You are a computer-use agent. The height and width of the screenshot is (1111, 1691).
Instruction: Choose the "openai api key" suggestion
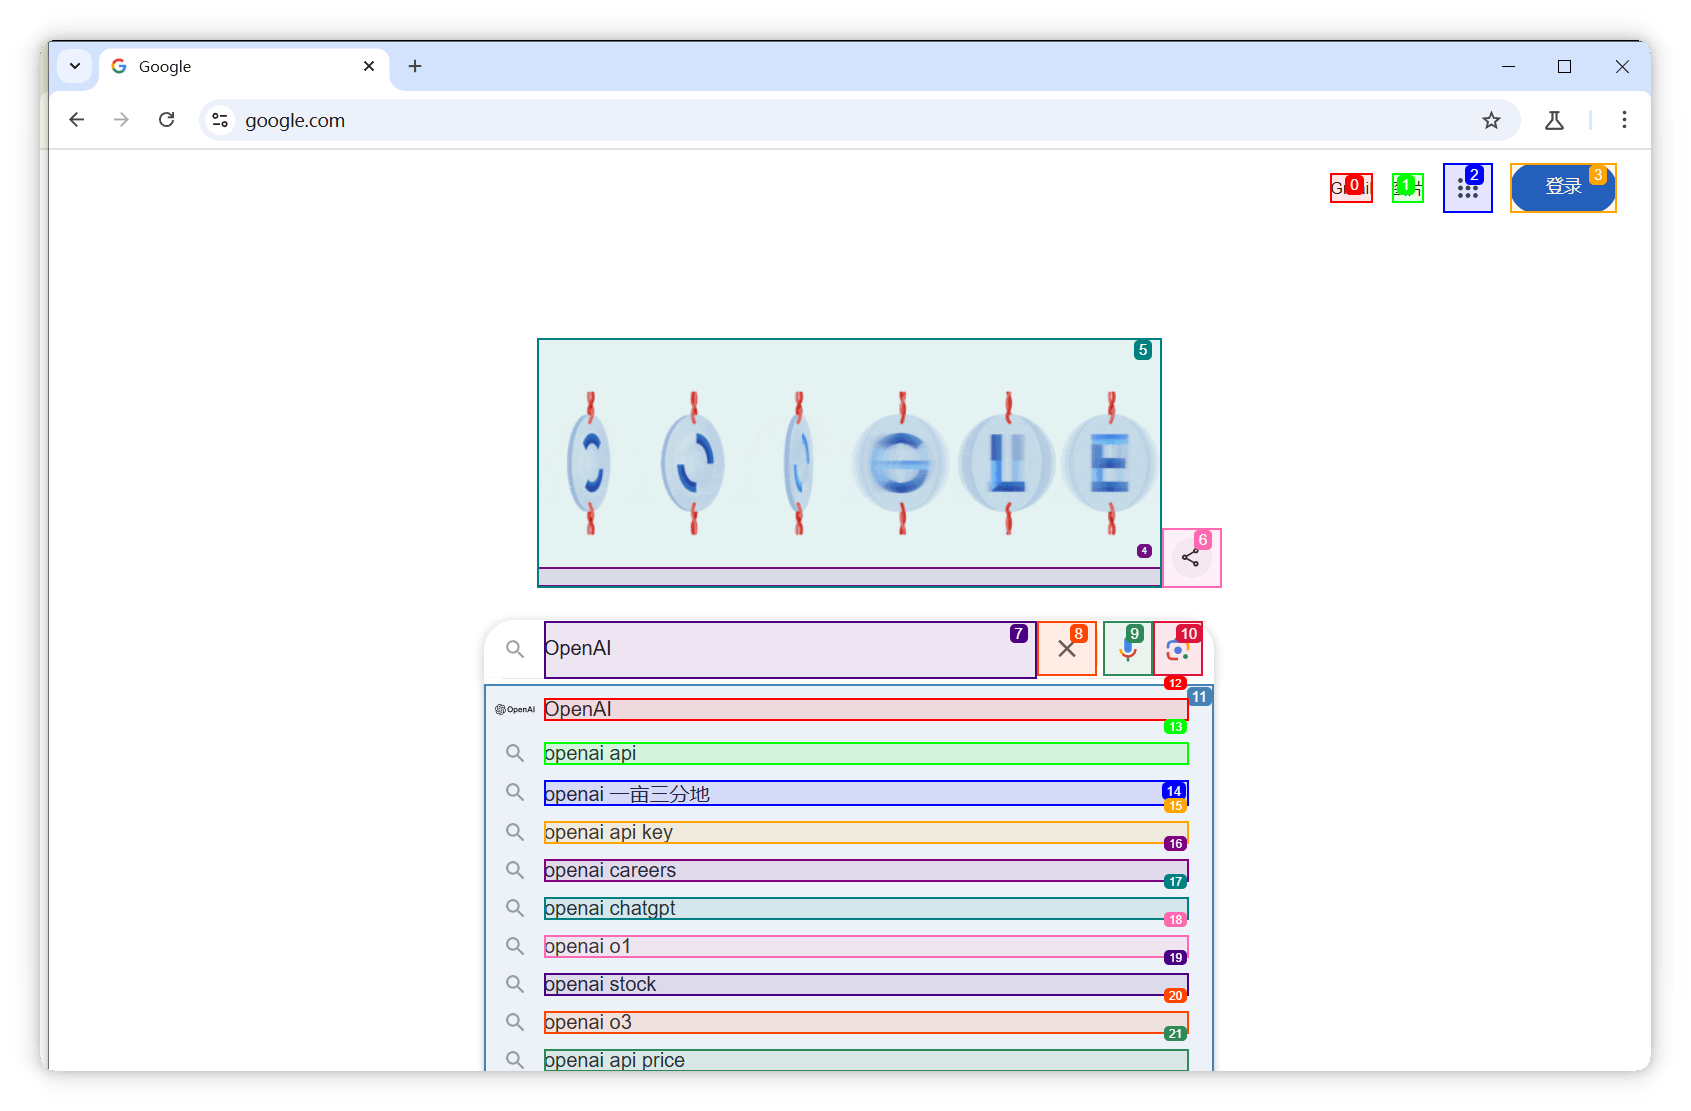coord(866,832)
